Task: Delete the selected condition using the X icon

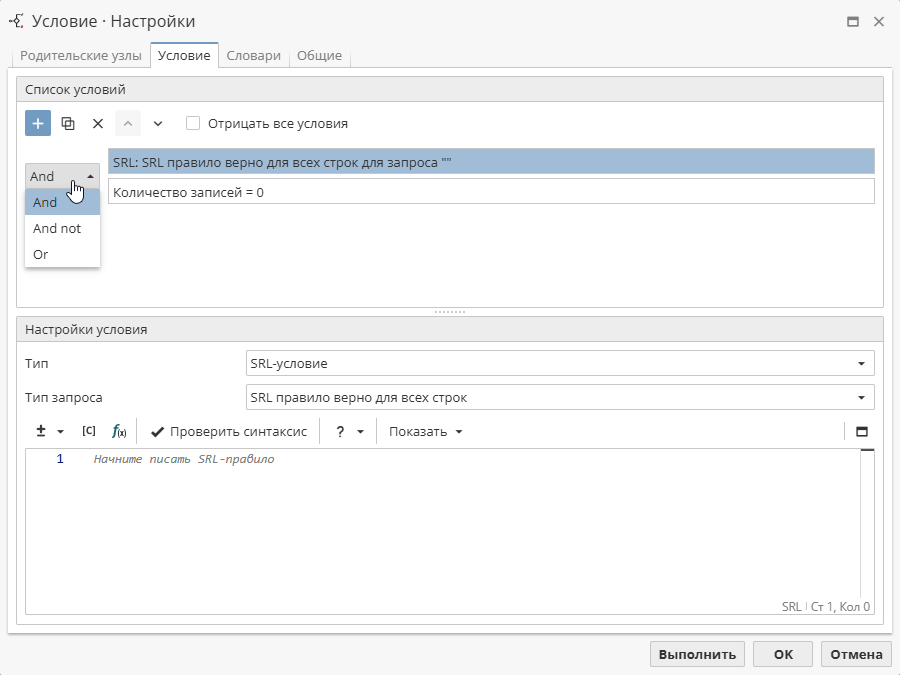Action: [x=97, y=122]
